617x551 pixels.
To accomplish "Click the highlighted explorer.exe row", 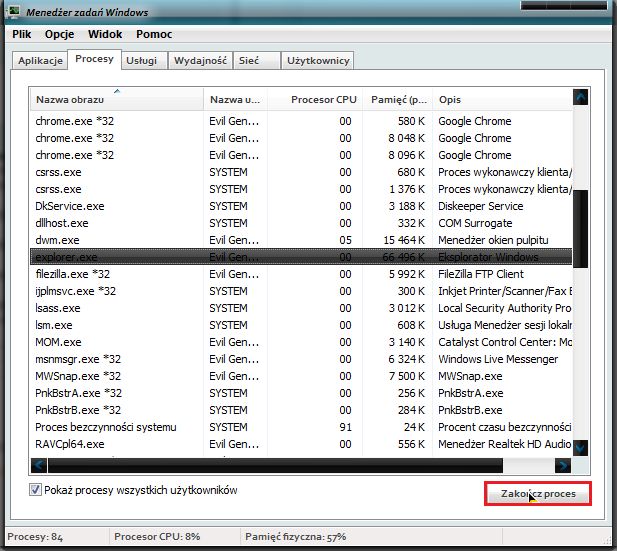I will pyautogui.click(x=301, y=257).
